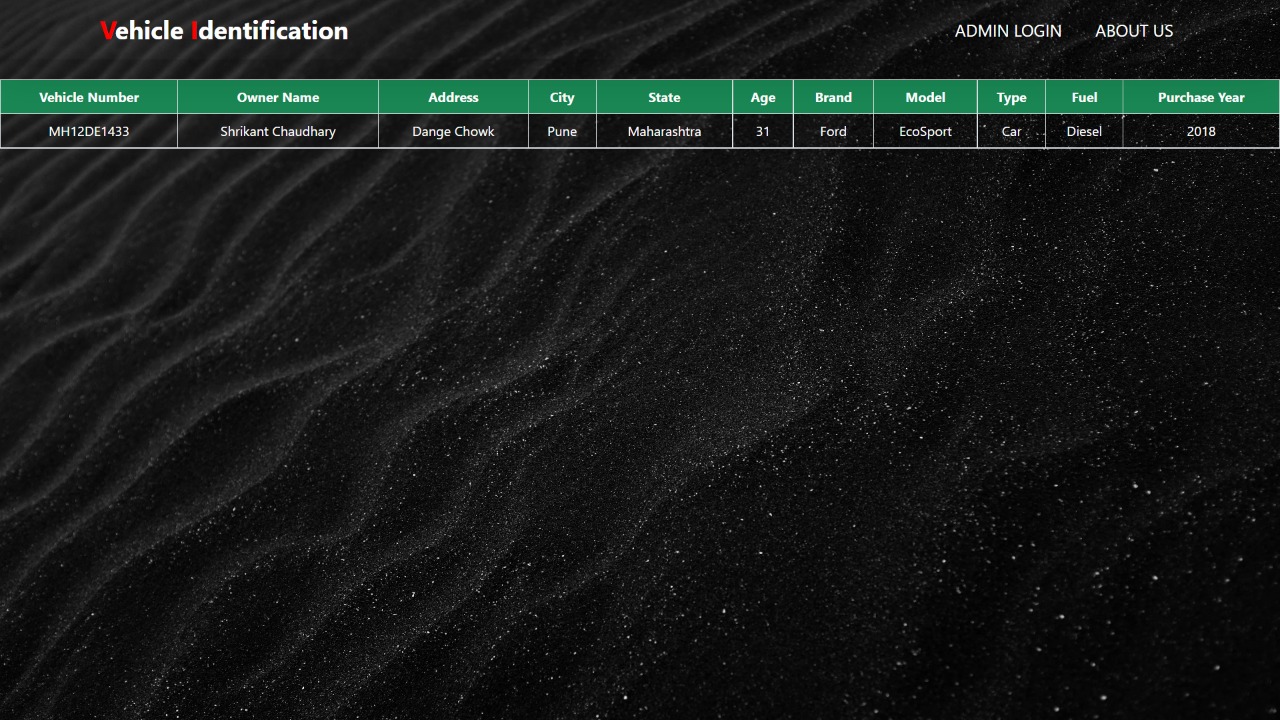This screenshot has width=1280, height=720.
Task: Open the ADMIN LOGIN page
Action: click(x=1008, y=31)
